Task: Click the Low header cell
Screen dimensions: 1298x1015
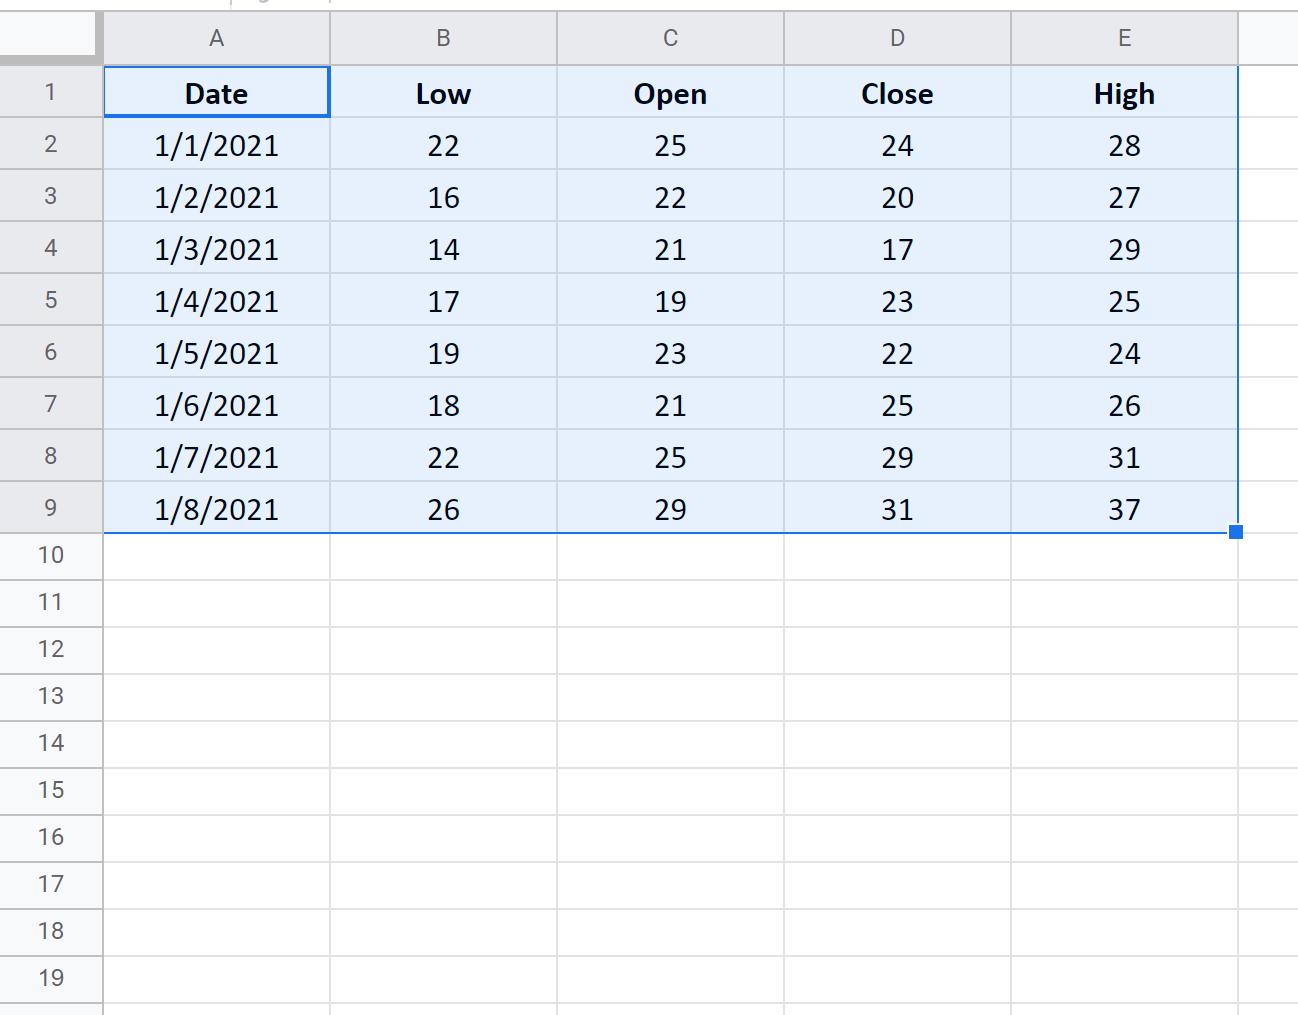Action: 443,93
